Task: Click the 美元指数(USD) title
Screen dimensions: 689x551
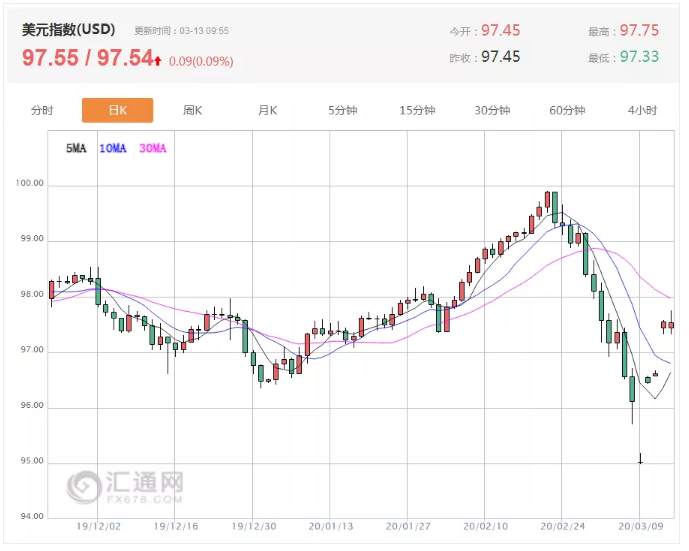Action: [69, 29]
